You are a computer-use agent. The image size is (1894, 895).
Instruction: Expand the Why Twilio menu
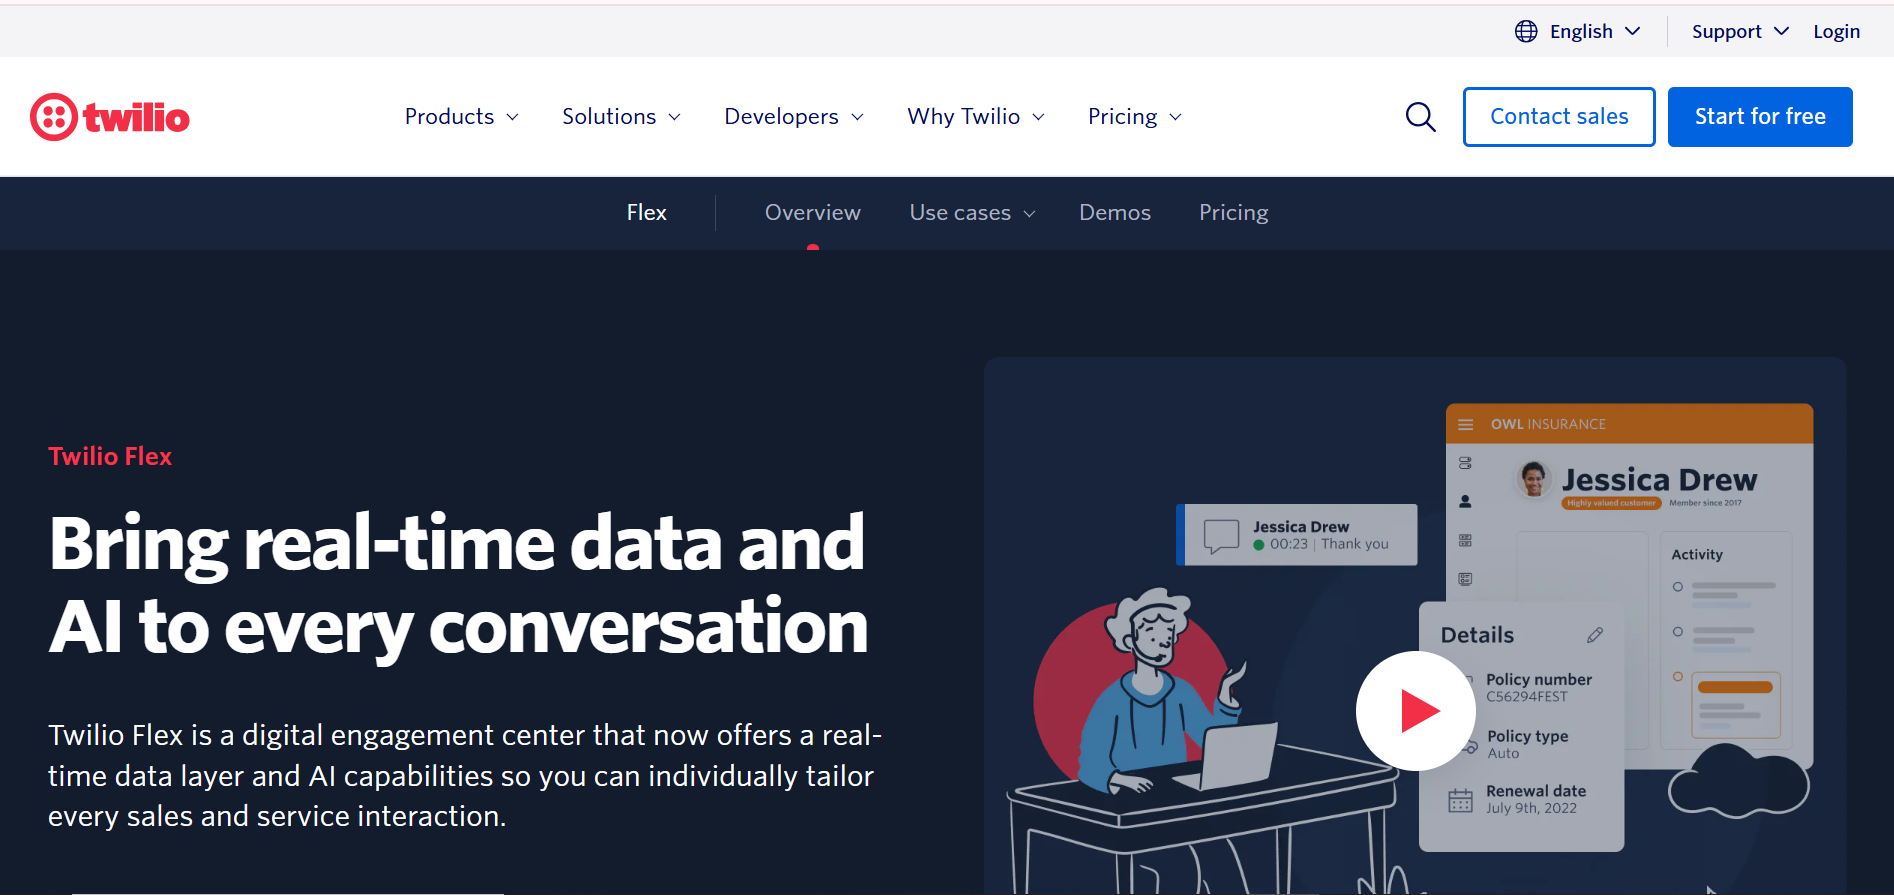[x=976, y=117]
